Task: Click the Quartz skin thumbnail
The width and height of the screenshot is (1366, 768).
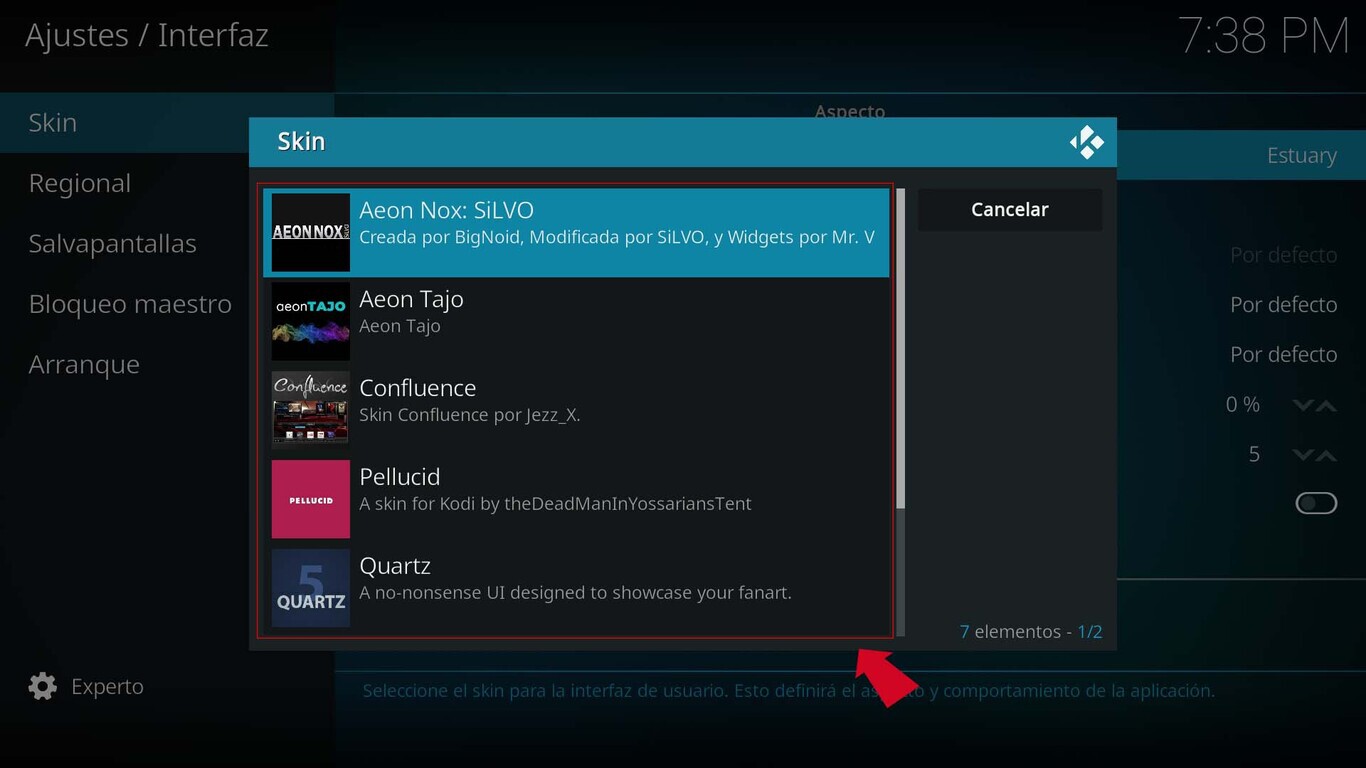Action: [x=310, y=587]
